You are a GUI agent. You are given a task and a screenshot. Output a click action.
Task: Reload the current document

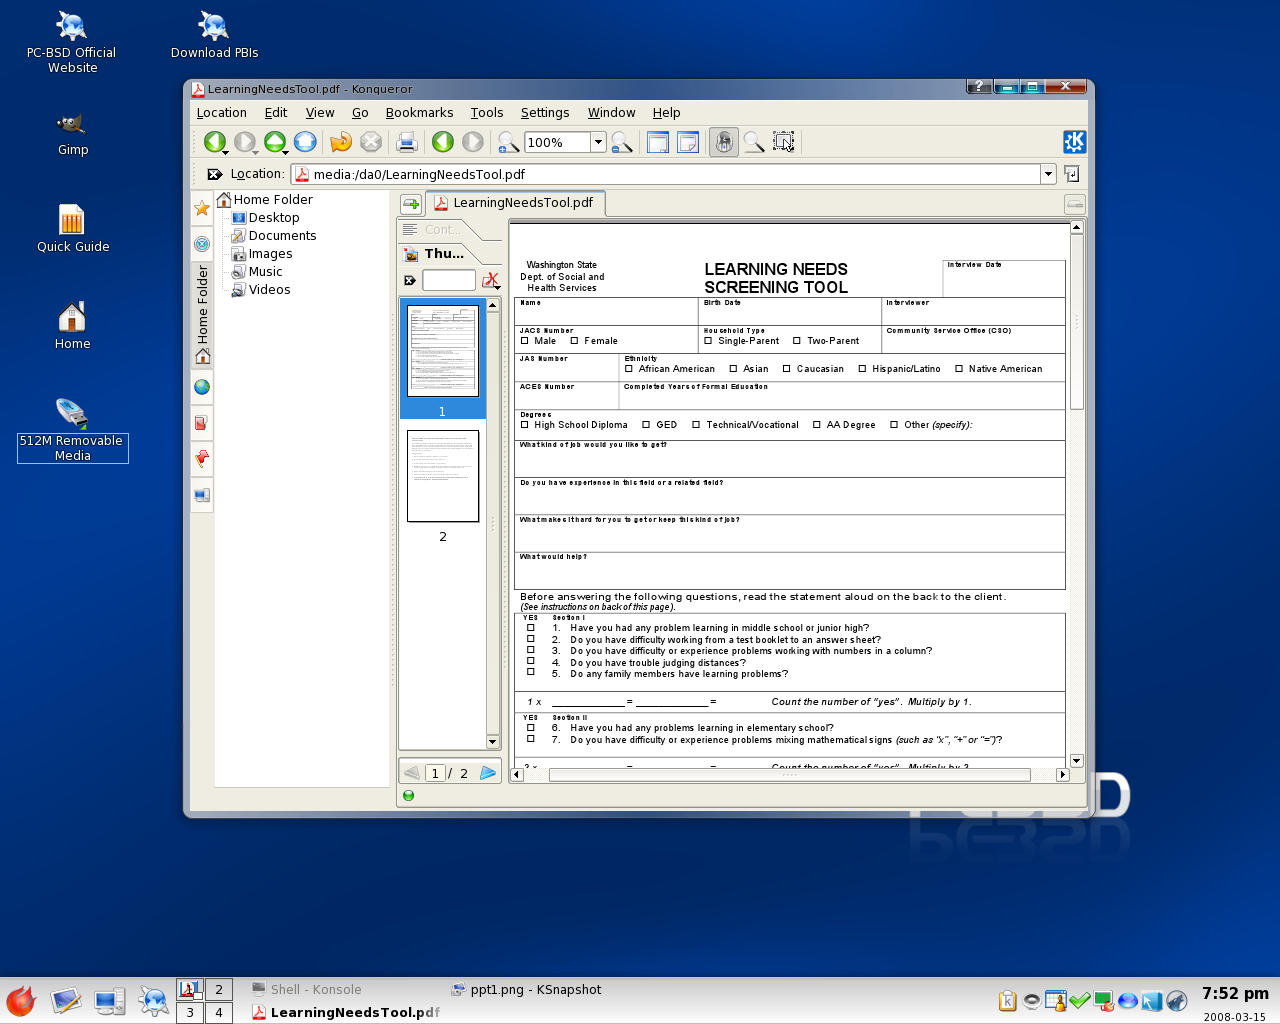coord(341,142)
